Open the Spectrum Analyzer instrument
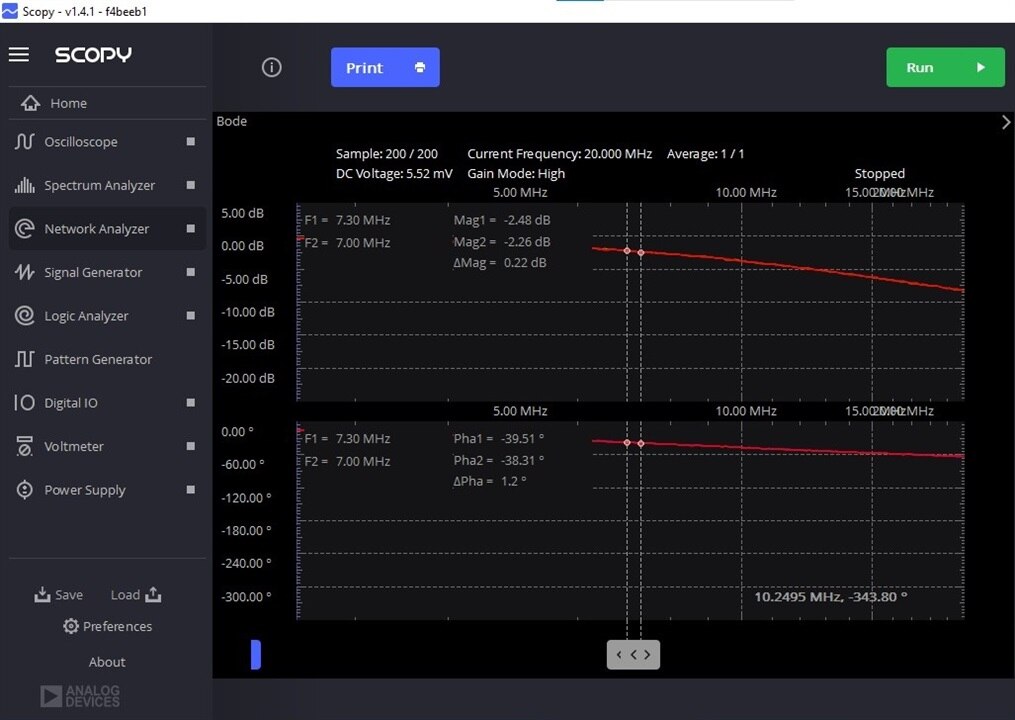The height and width of the screenshot is (720, 1015). pyautogui.click(x=99, y=185)
